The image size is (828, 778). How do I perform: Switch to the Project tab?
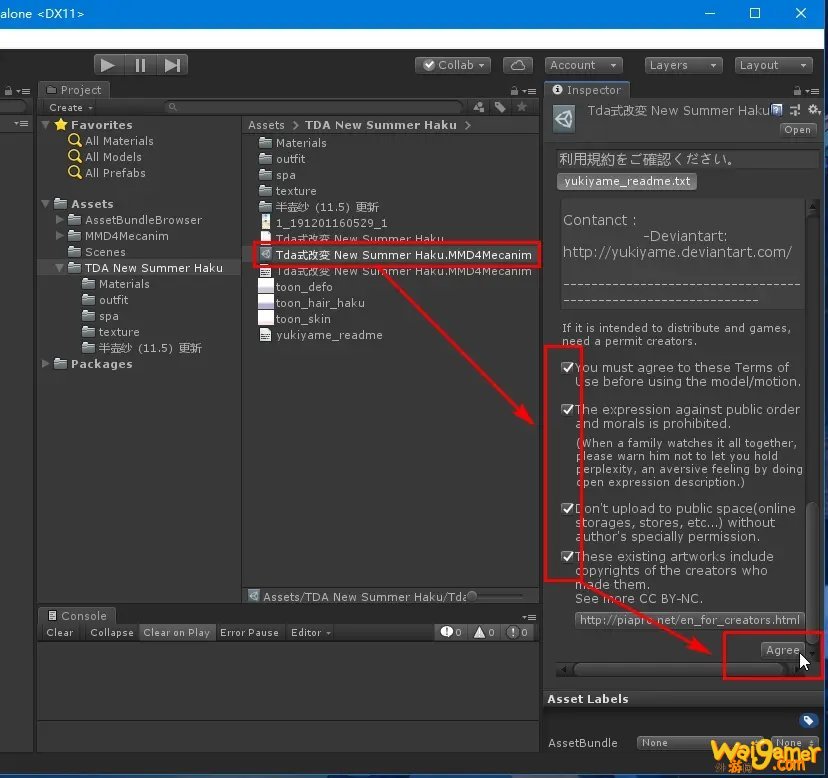73,90
